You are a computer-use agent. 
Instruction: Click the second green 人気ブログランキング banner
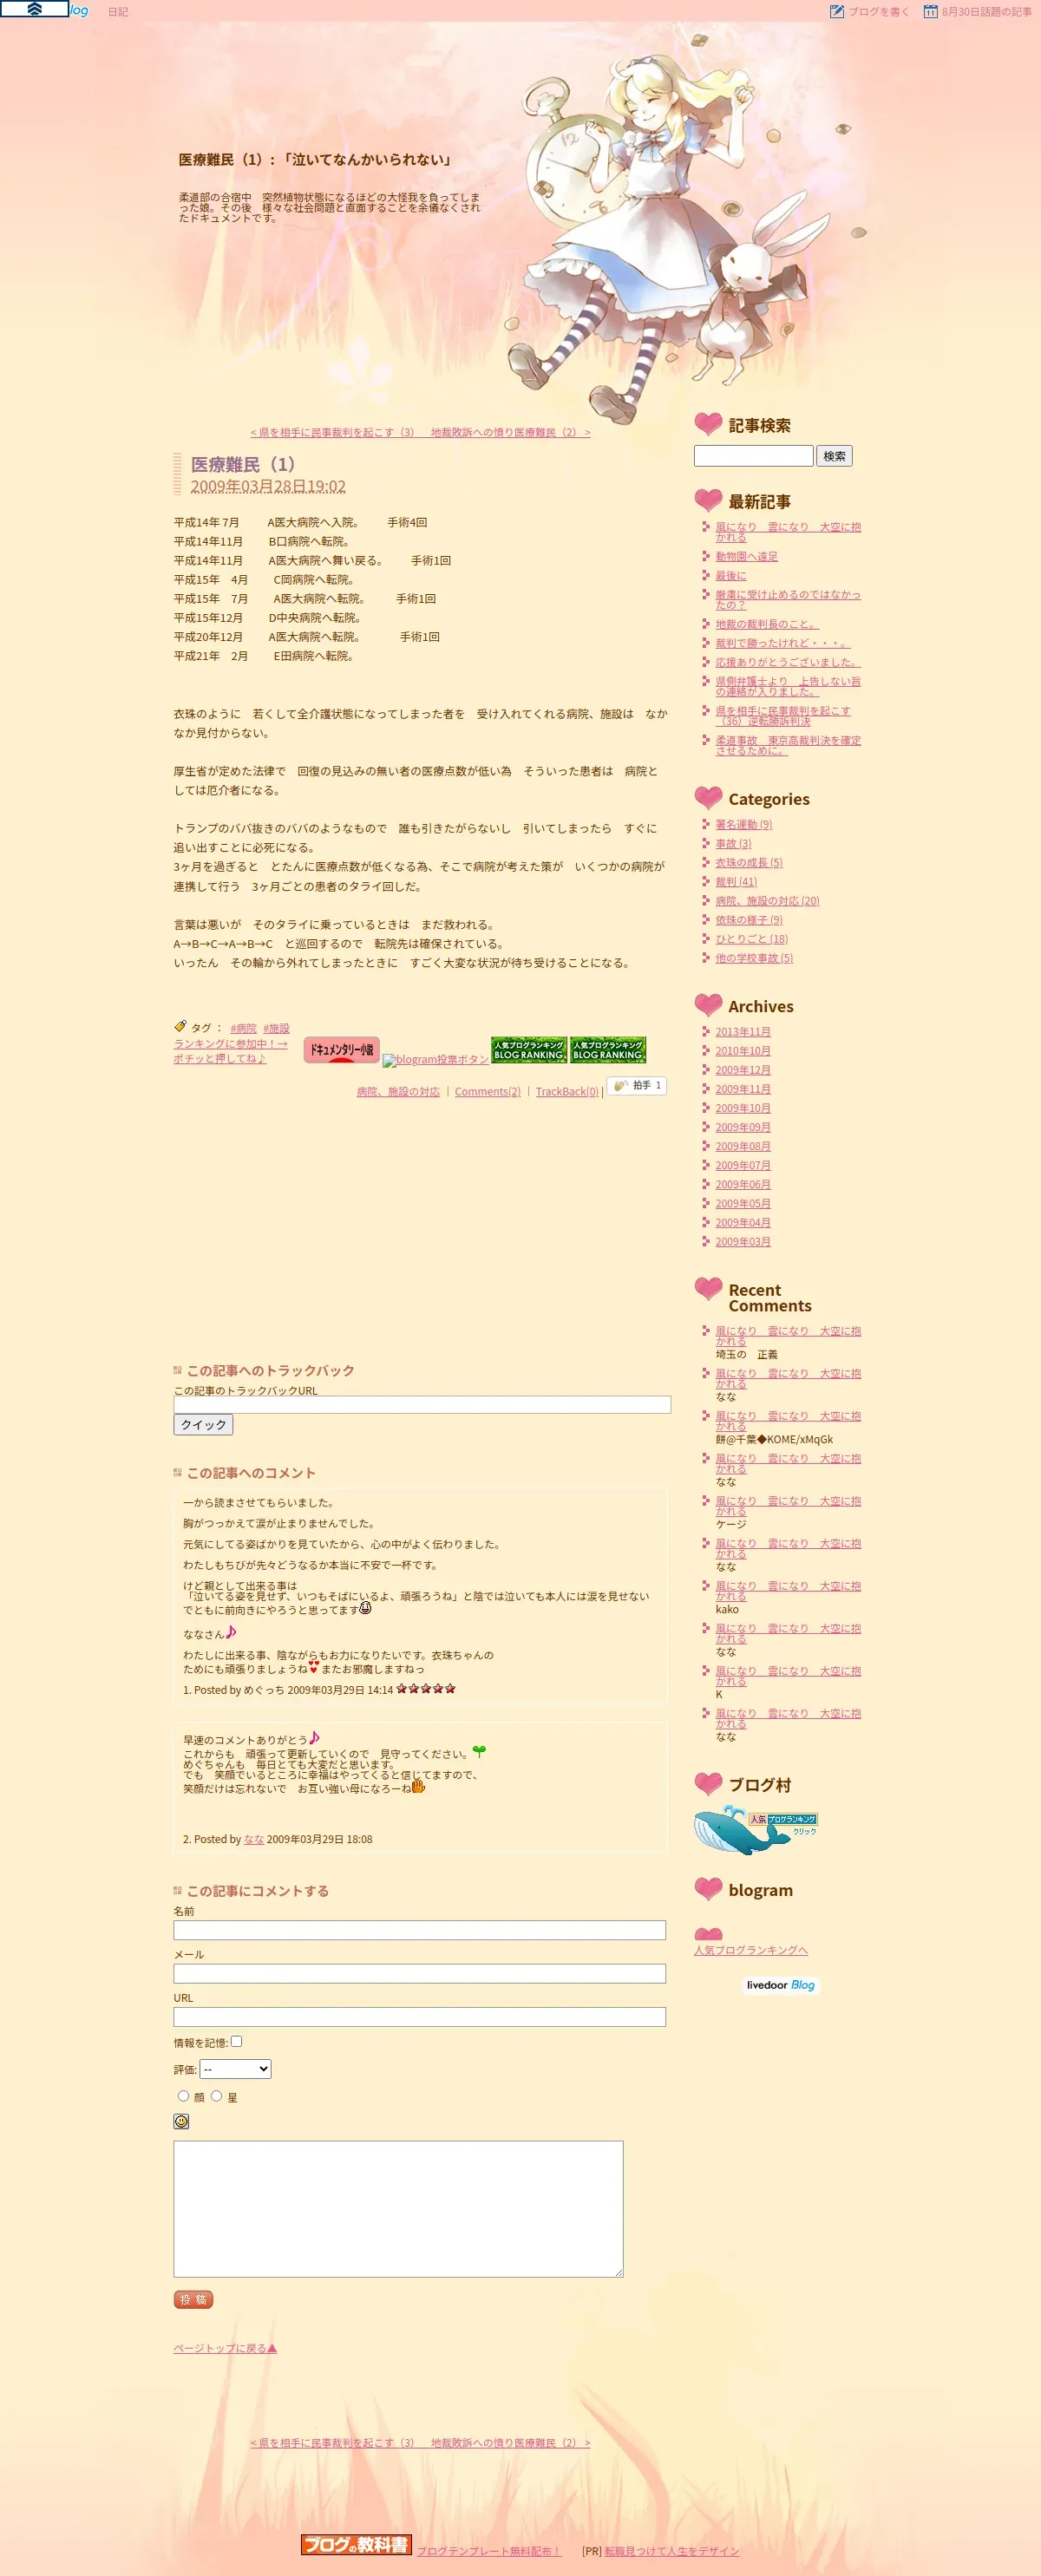click(608, 1049)
